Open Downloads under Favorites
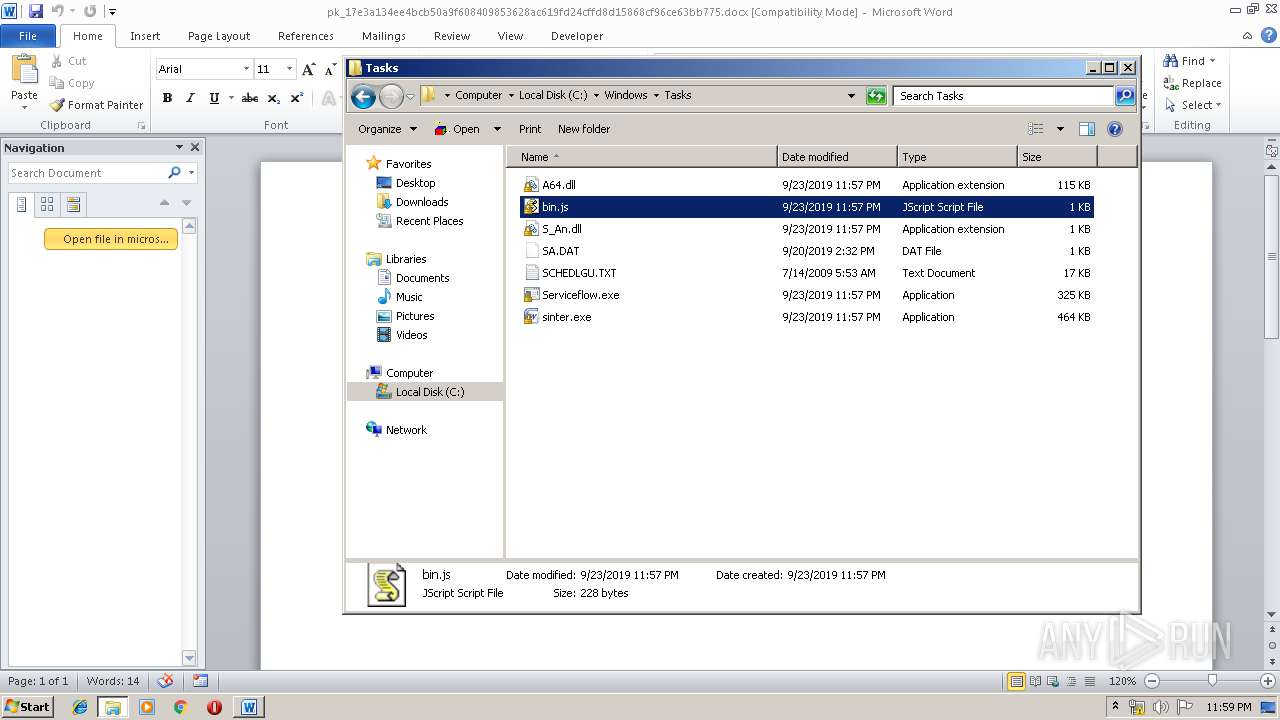The height and width of the screenshot is (720, 1280). (x=421, y=202)
